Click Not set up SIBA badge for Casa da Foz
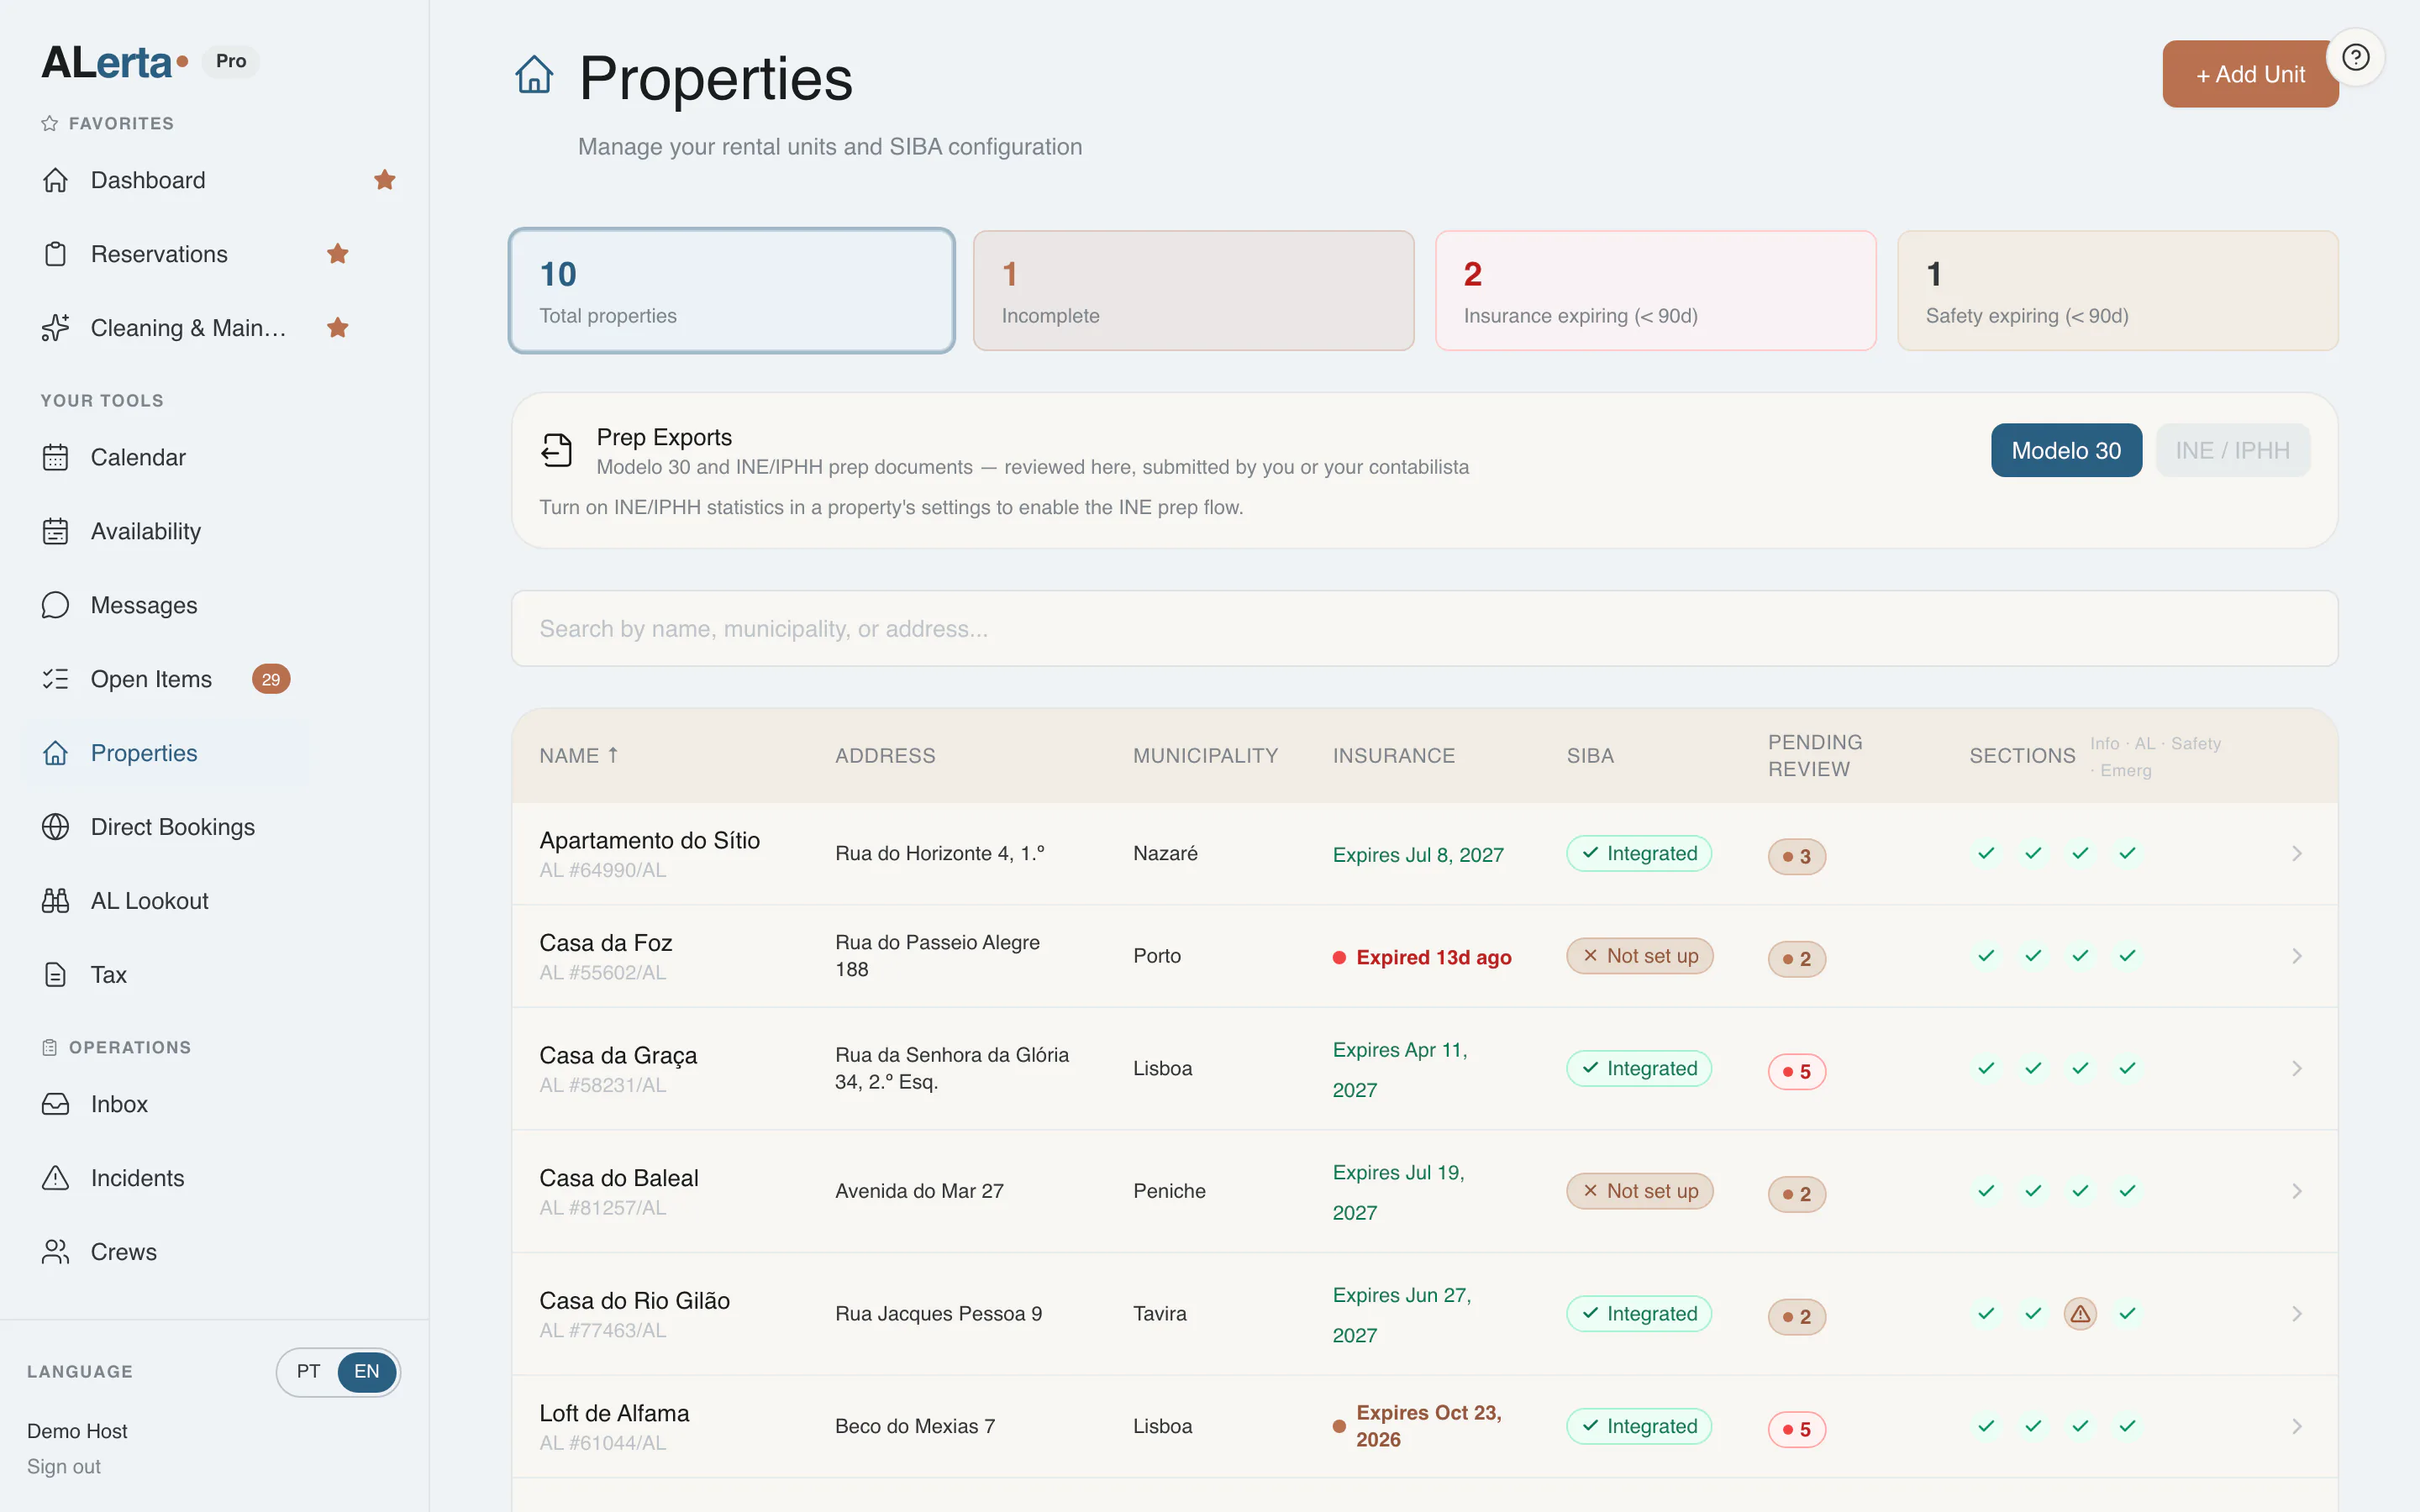 tap(1639, 956)
